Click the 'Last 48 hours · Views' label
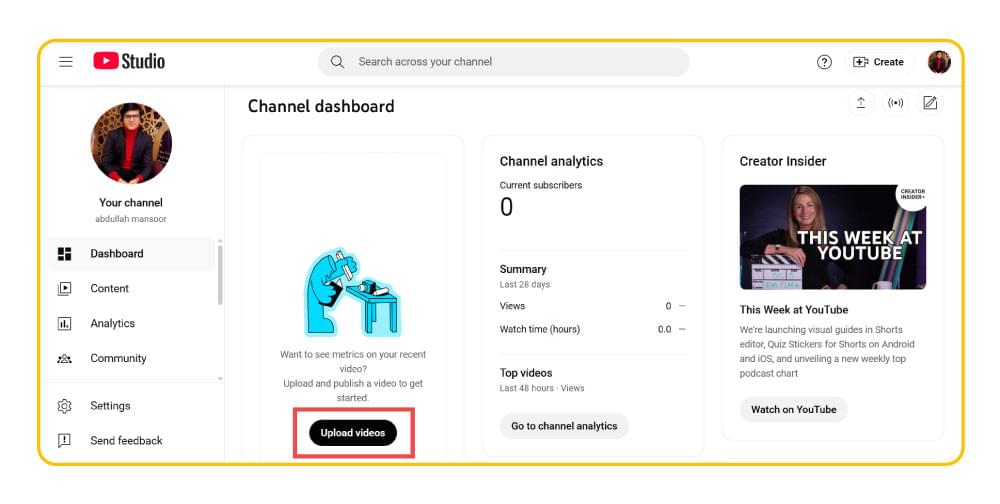This screenshot has width=1000, height=504. click(x=542, y=388)
